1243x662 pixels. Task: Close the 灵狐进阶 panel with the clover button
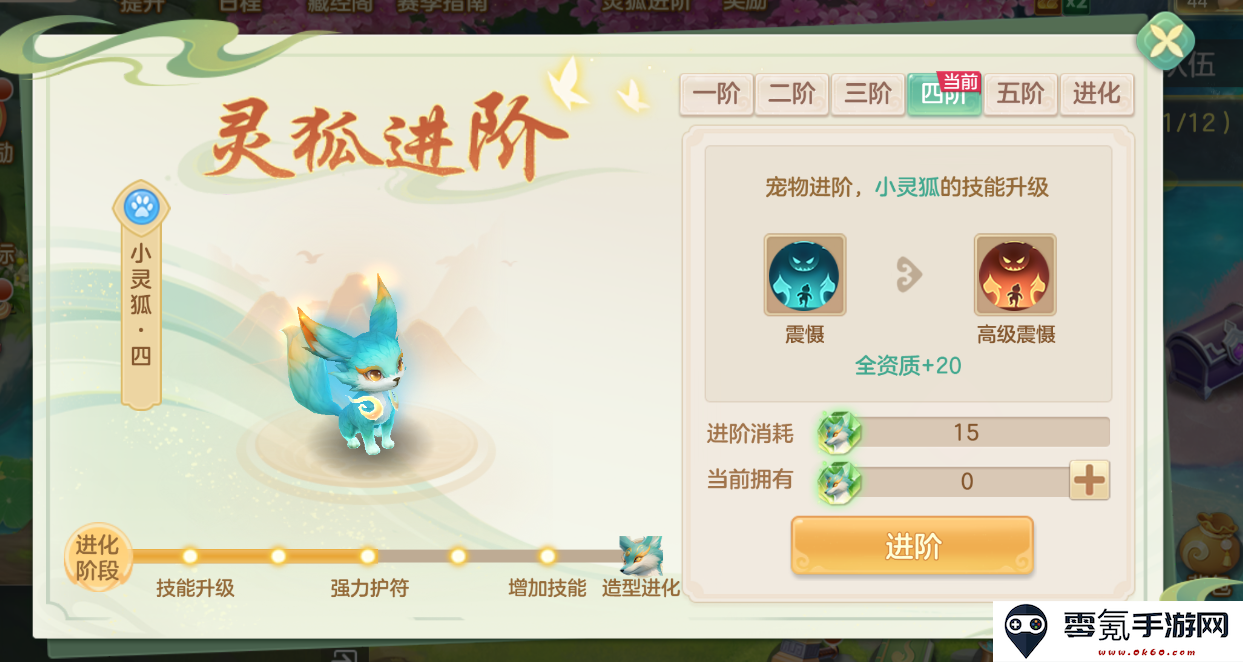coord(1165,42)
